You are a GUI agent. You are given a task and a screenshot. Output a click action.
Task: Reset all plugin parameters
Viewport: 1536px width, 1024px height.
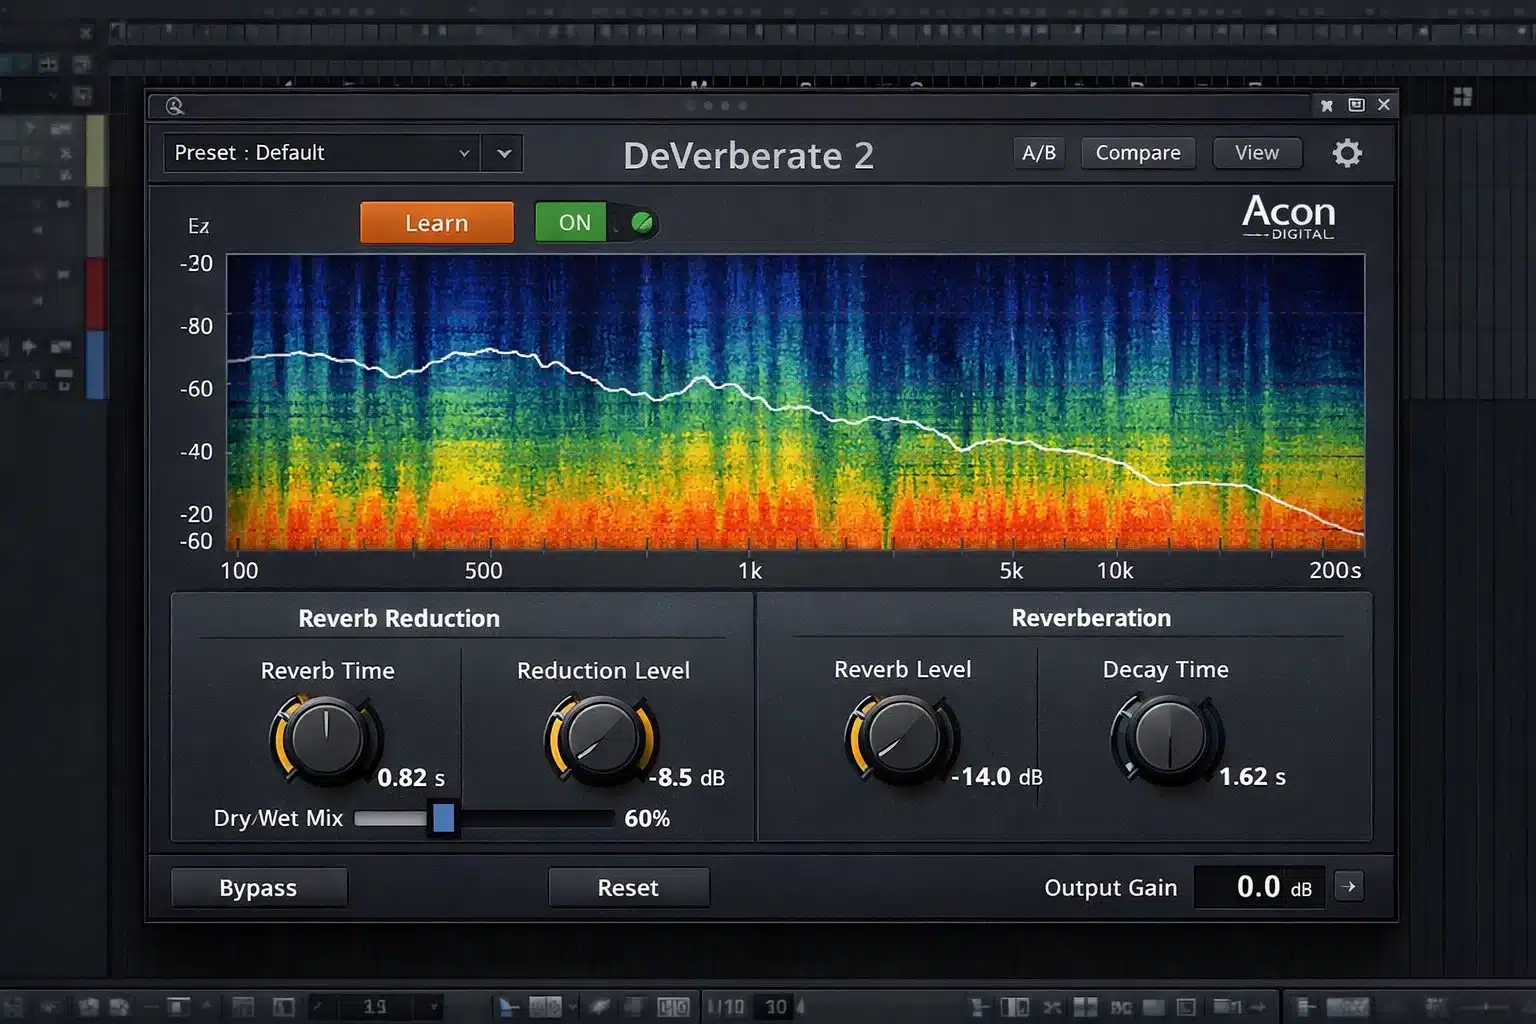point(628,886)
